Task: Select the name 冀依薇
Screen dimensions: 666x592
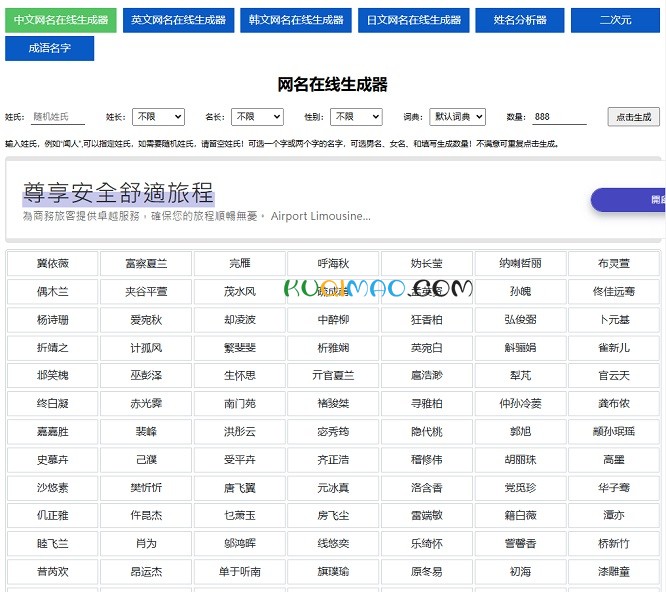Action: coord(53,264)
